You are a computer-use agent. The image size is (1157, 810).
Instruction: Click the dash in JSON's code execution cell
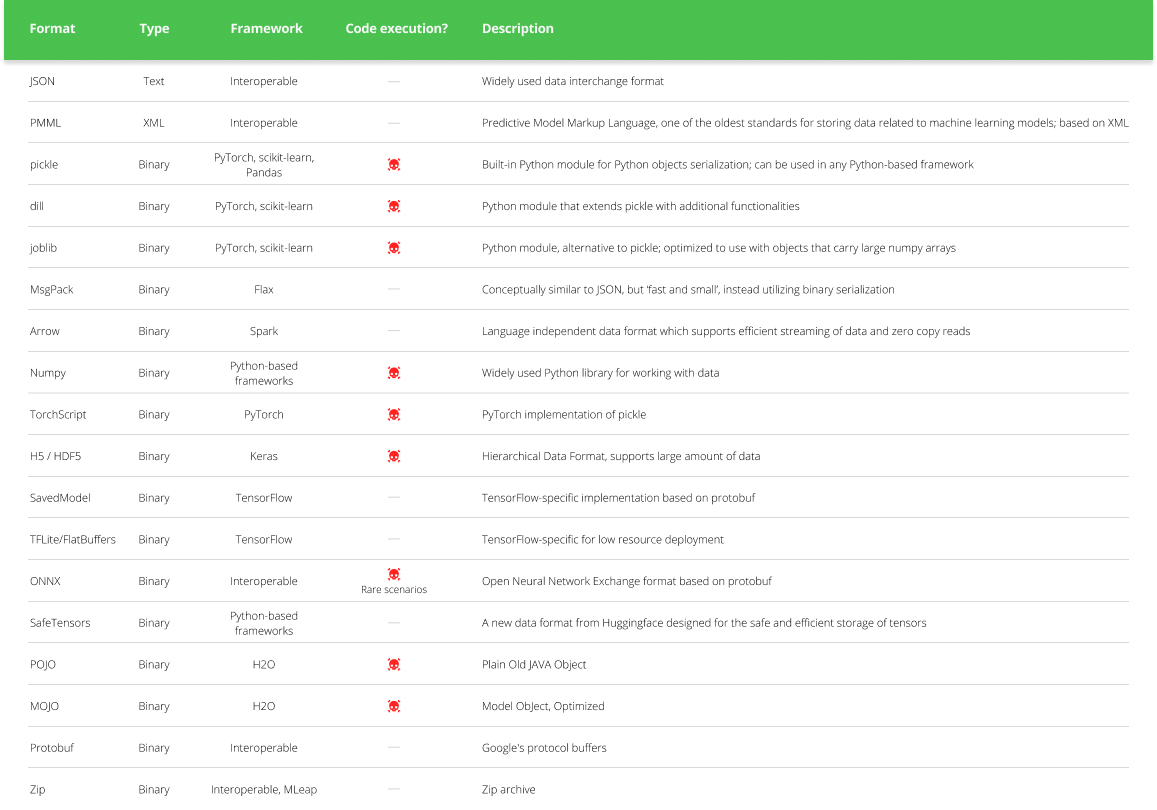click(x=394, y=81)
